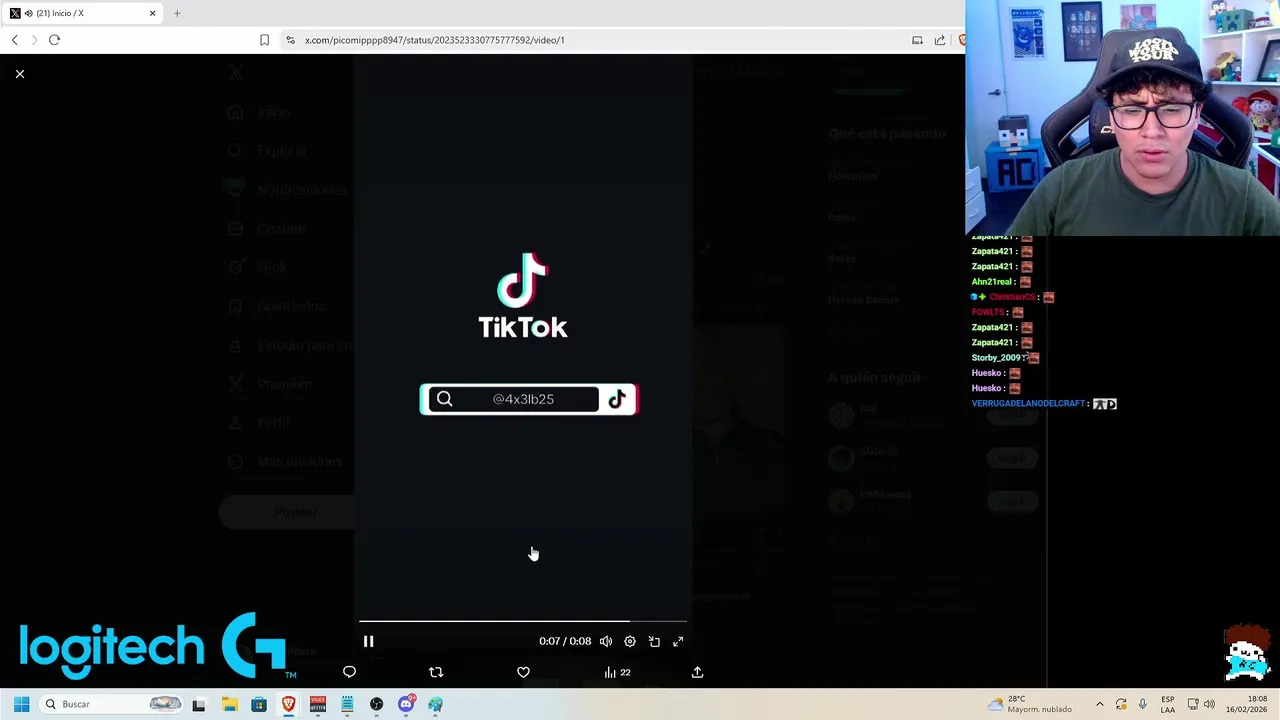Open Voicemeeter app in taskbar

318,704
